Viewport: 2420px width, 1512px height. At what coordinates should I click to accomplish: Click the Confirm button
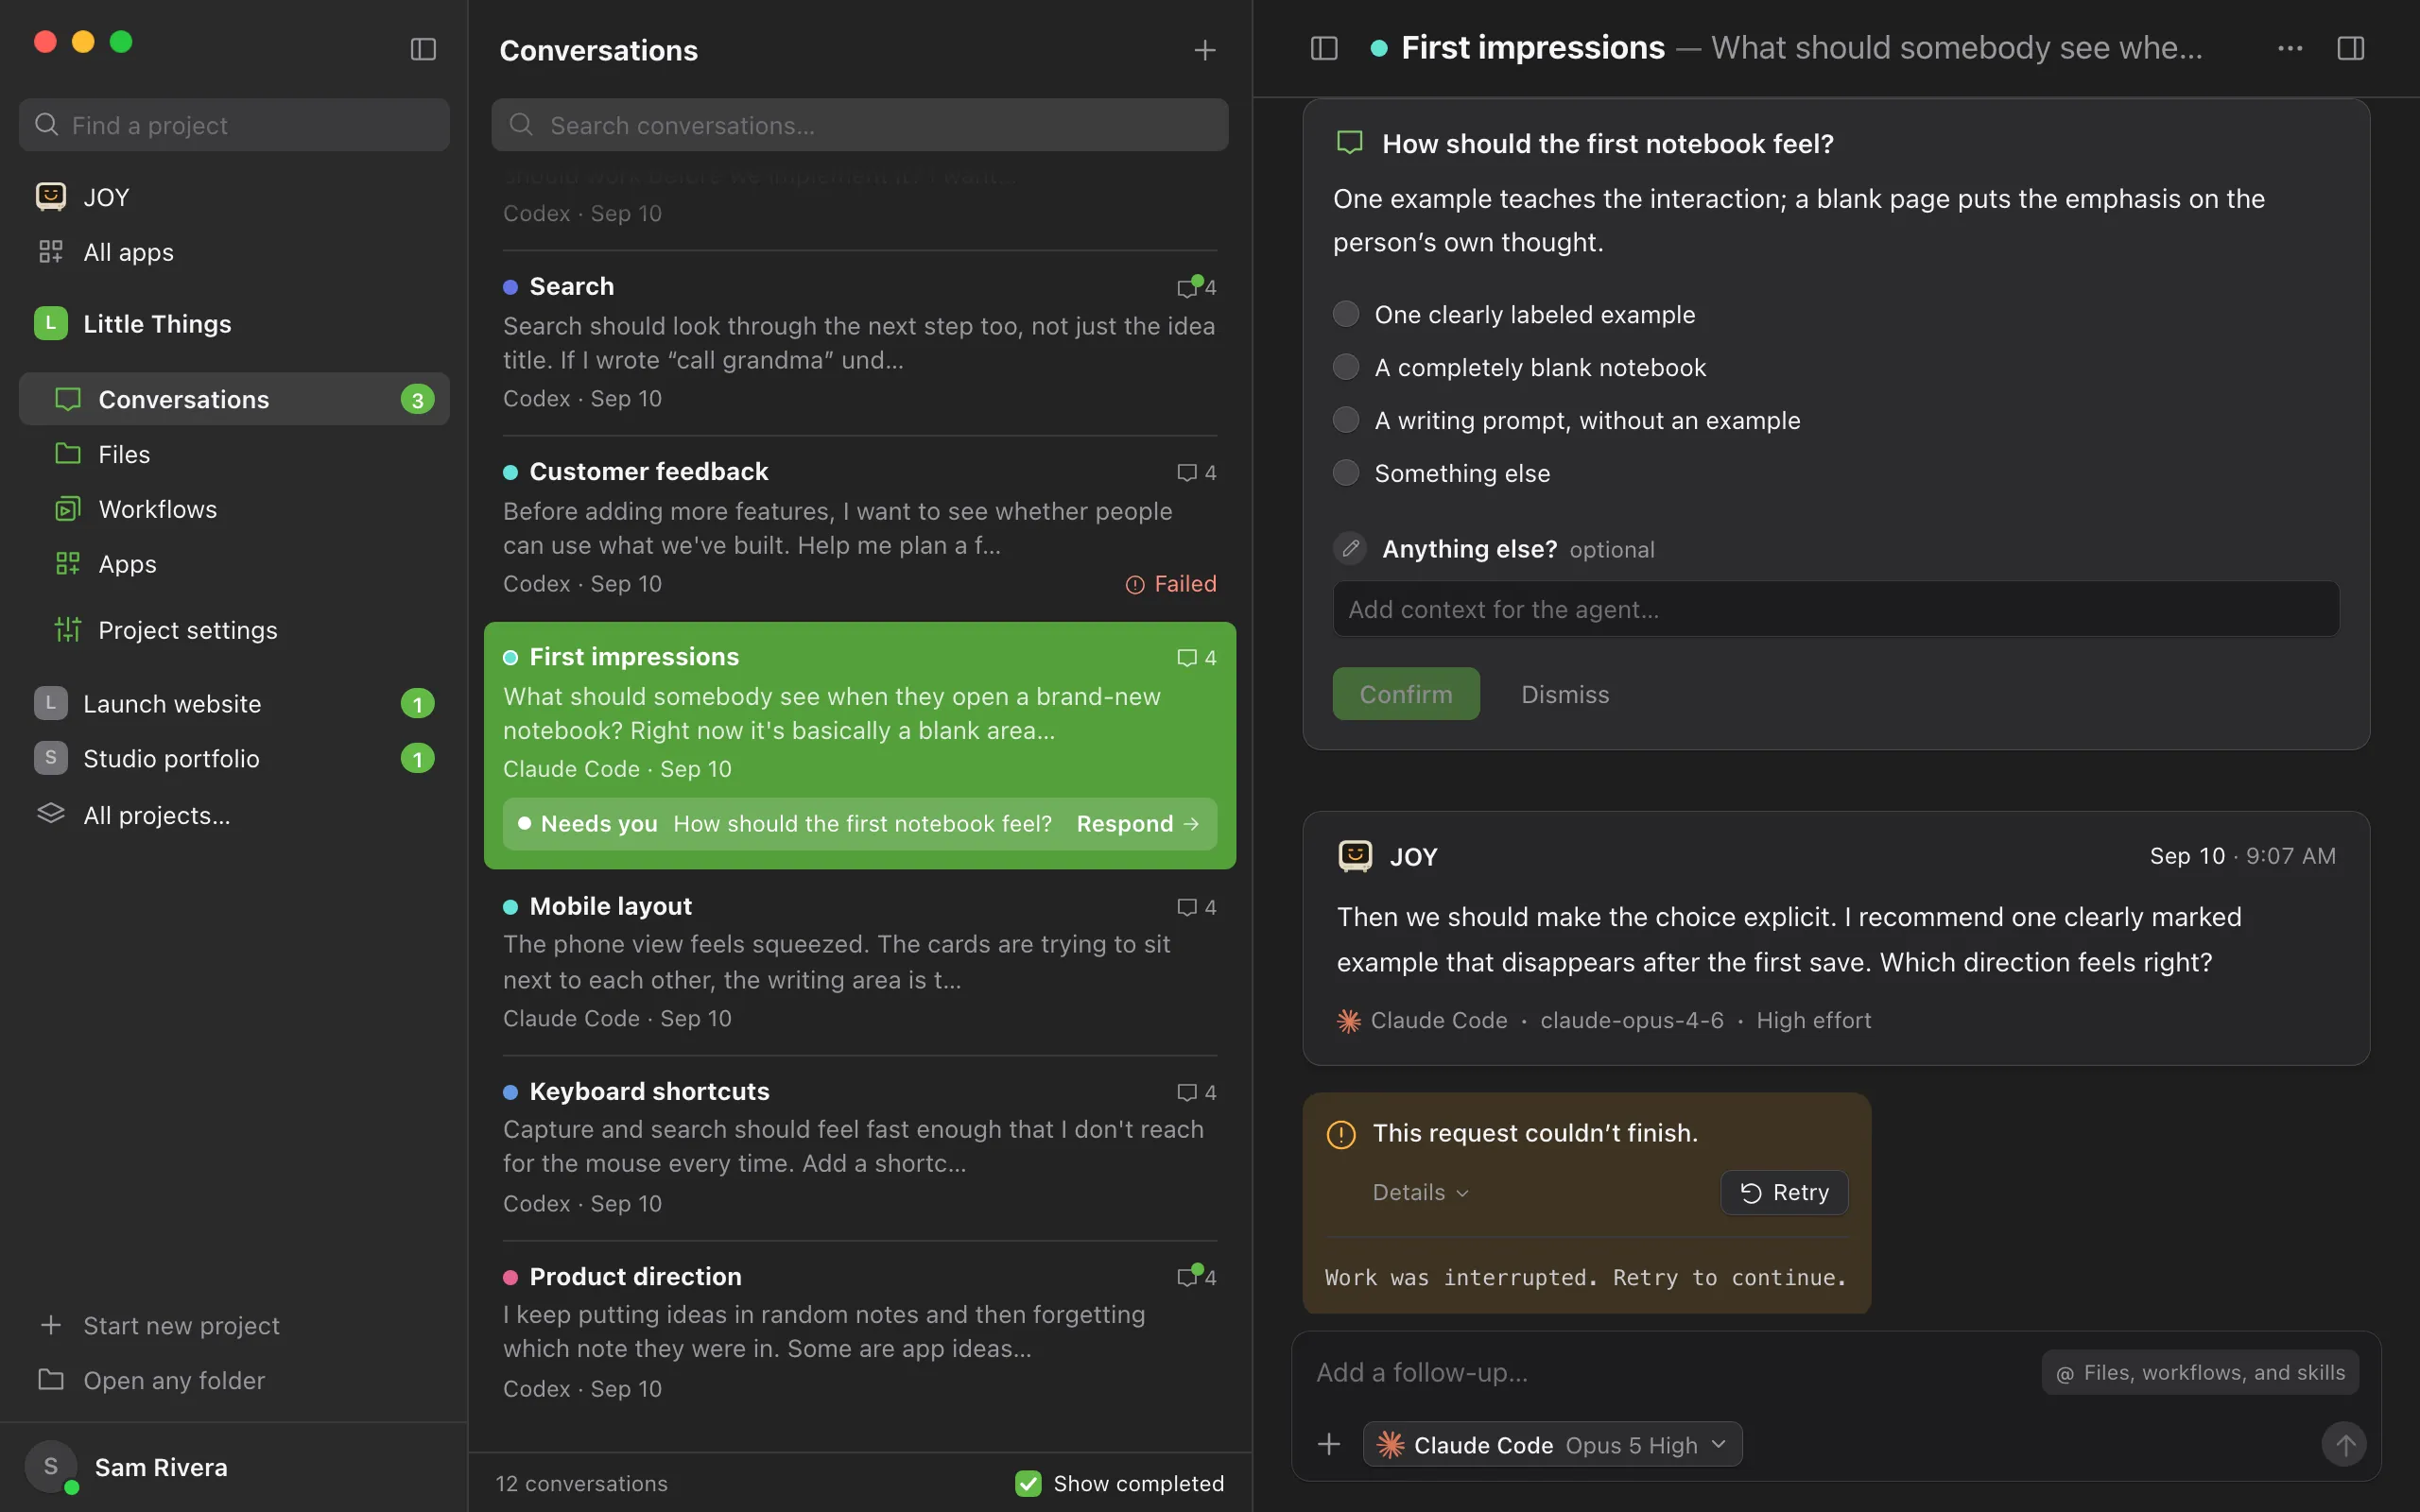coord(1405,694)
